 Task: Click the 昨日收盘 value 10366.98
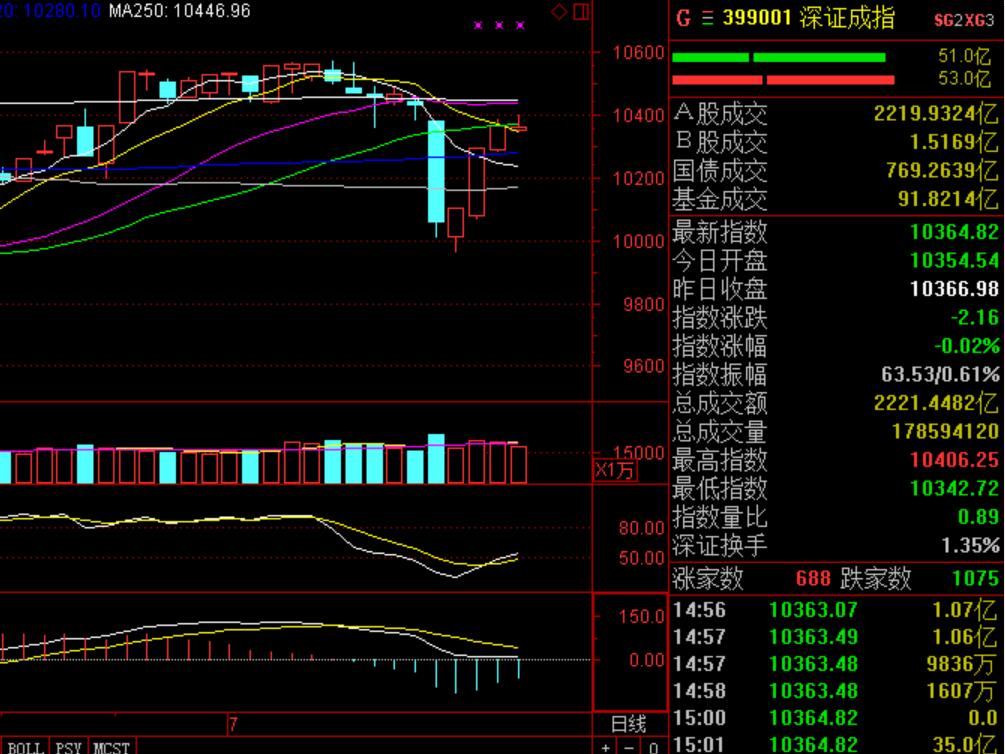pos(954,289)
